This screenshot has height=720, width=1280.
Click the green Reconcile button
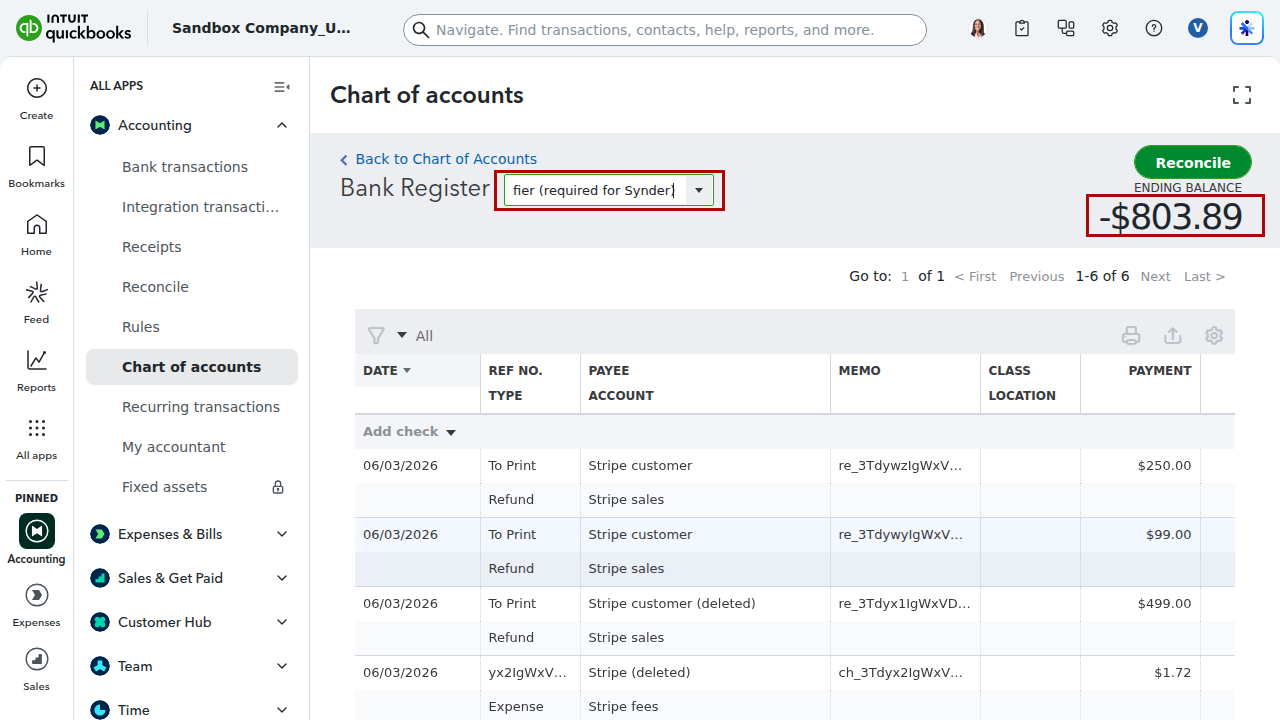point(1193,163)
